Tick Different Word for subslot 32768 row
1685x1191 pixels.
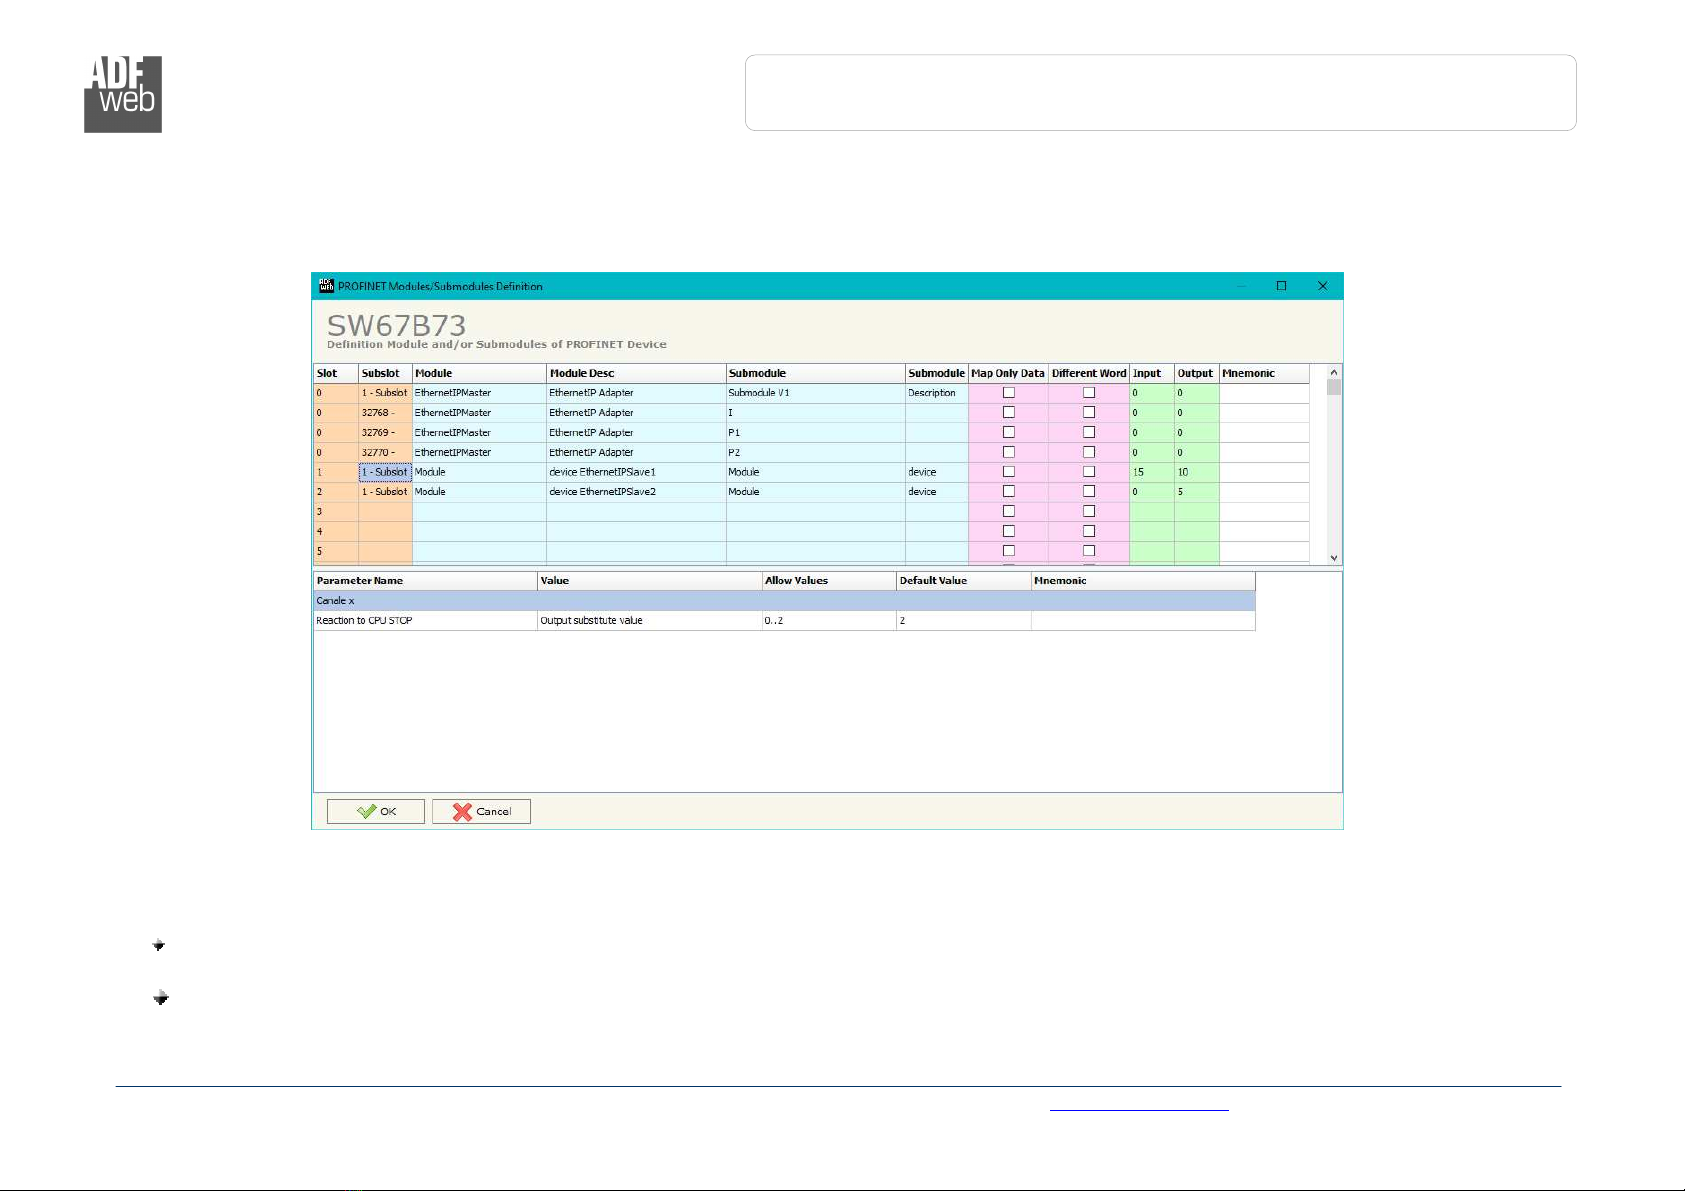tap(1089, 412)
